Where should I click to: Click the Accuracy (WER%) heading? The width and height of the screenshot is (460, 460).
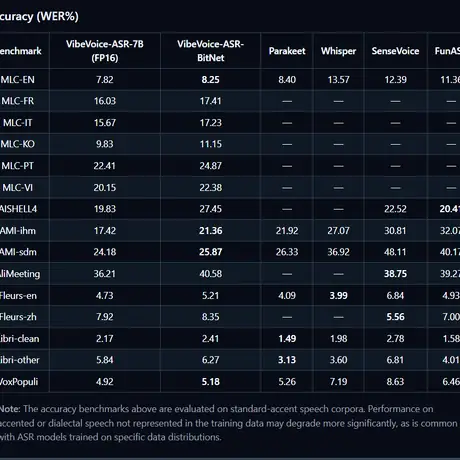[x=39, y=16]
